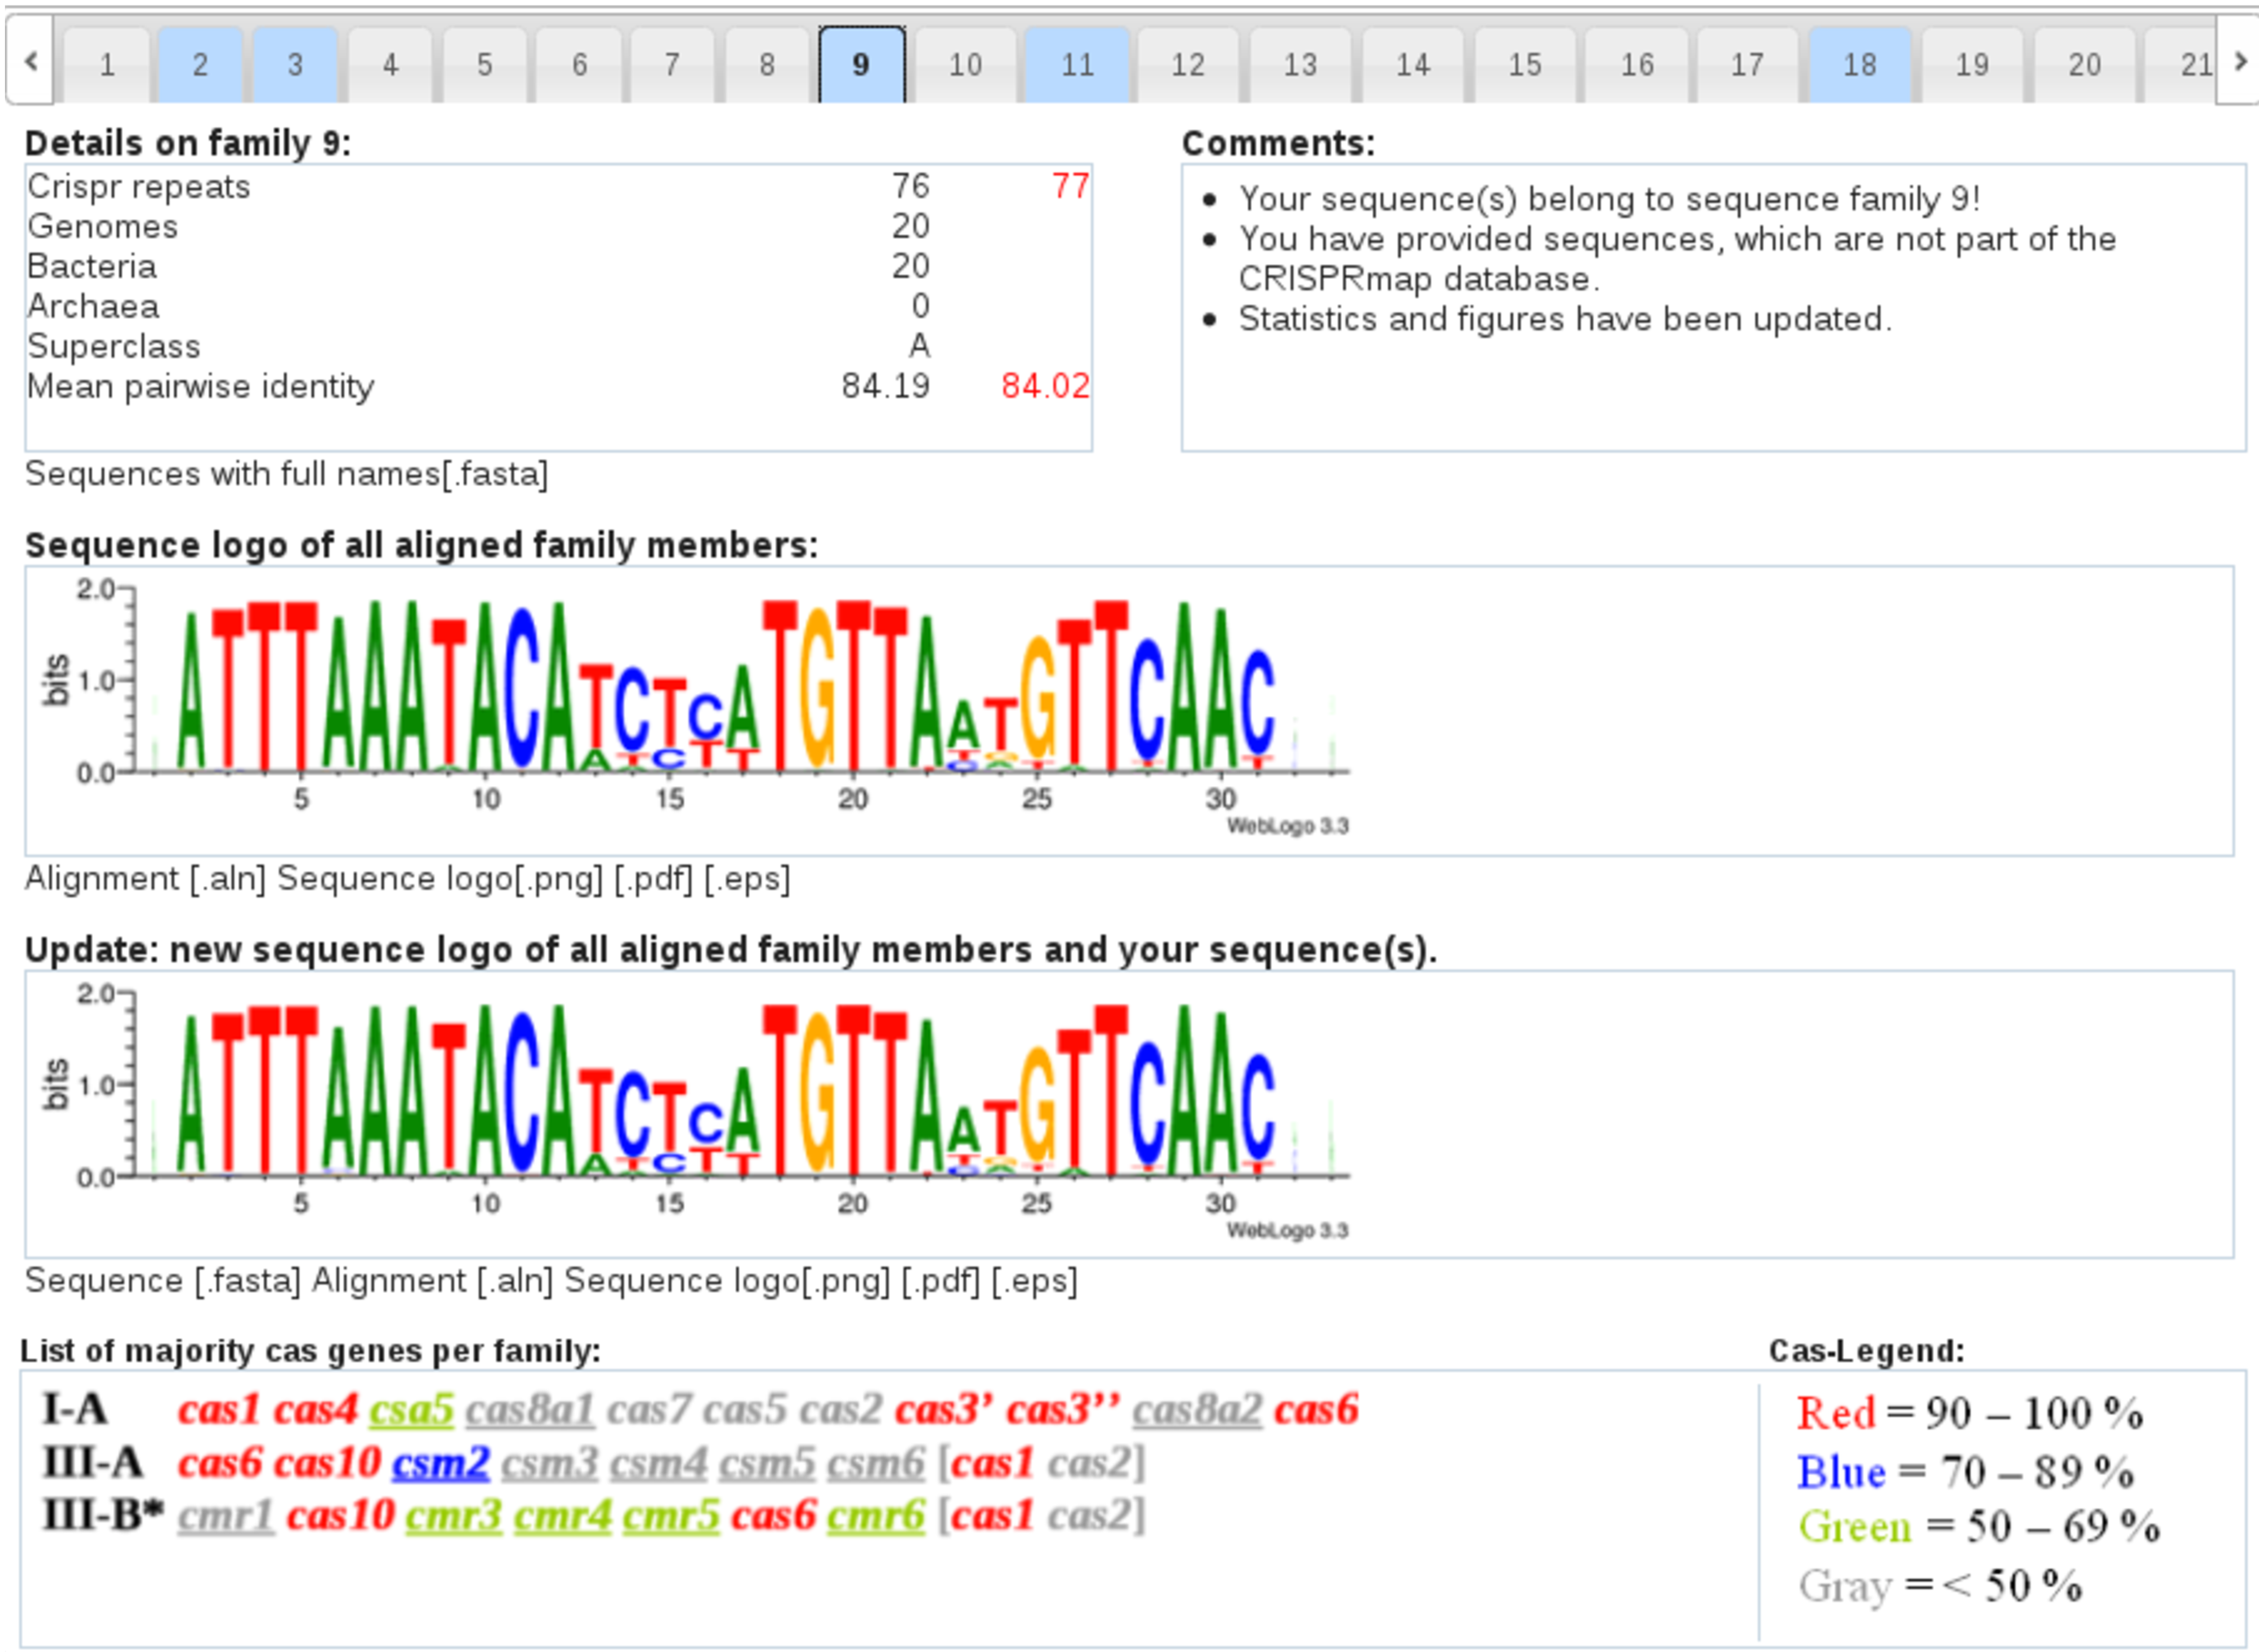This screenshot has height=1652, width=2259.
Task: Switch to highlighted family tab 3
Action: (295, 65)
